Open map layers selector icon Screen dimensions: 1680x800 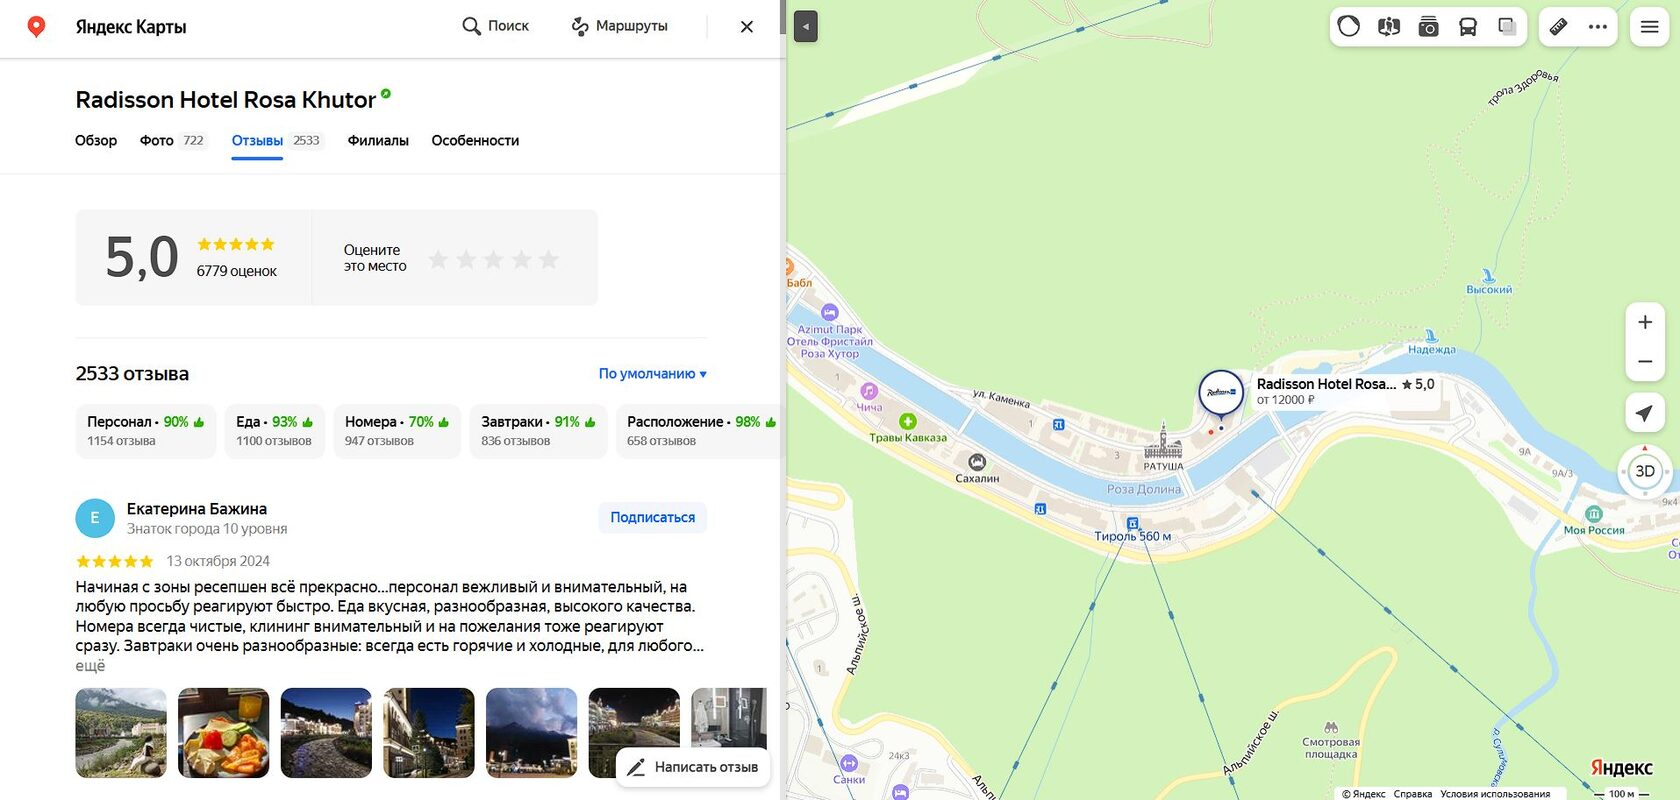pyautogui.click(x=1507, y=26)
